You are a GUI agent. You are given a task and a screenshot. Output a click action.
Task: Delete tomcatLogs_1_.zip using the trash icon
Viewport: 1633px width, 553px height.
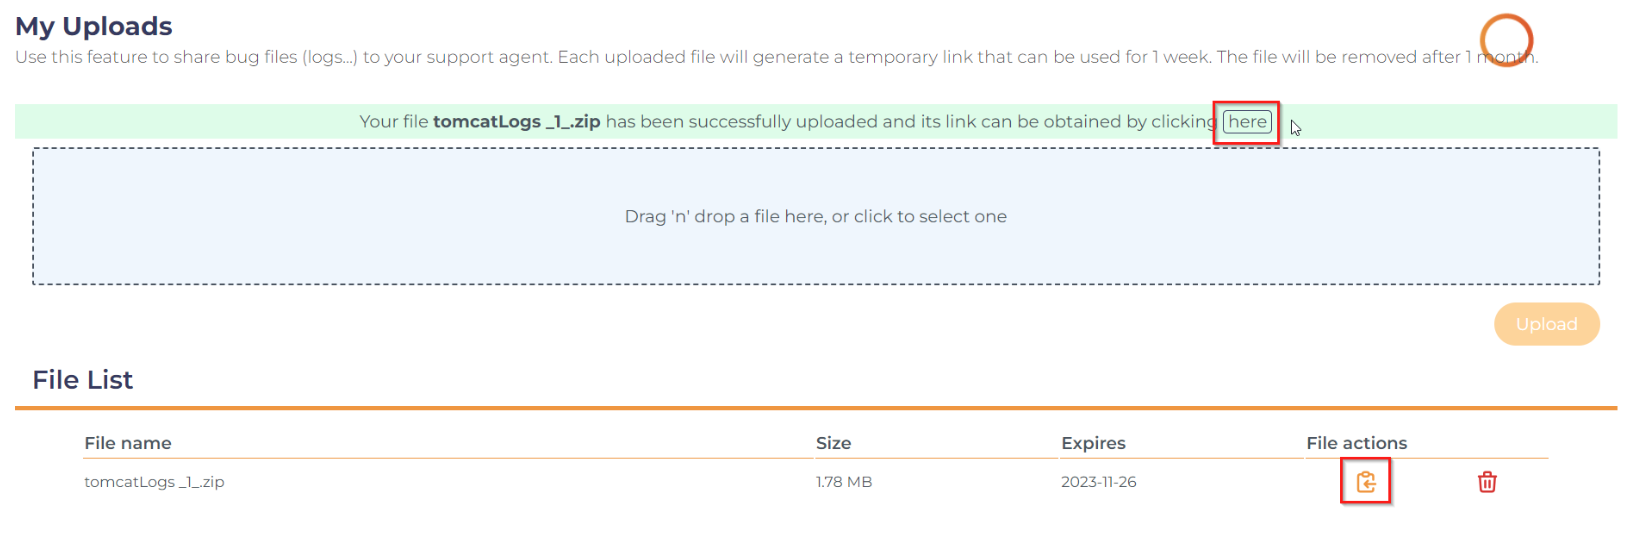1487,482
